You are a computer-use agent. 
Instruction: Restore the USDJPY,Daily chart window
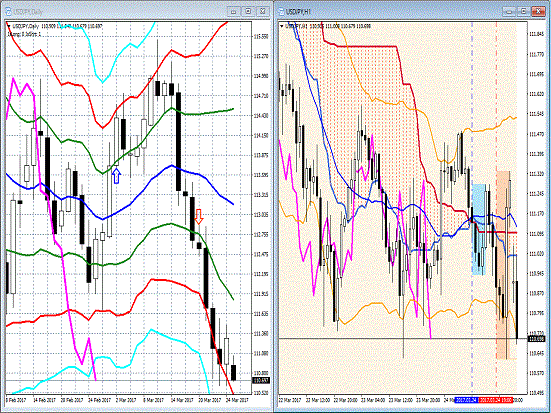tap(248, 12)
